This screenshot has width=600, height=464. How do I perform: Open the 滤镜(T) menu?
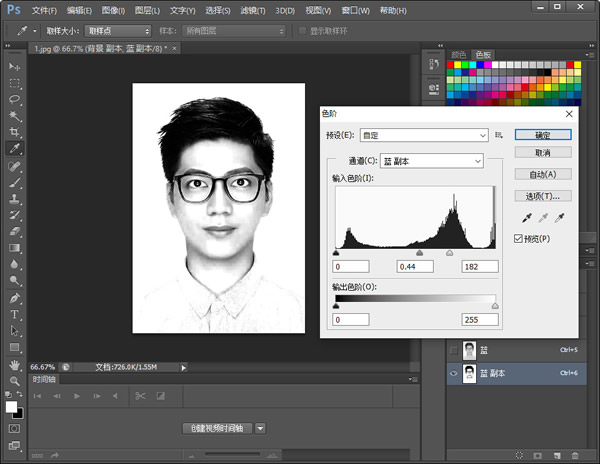click(254, 10)
